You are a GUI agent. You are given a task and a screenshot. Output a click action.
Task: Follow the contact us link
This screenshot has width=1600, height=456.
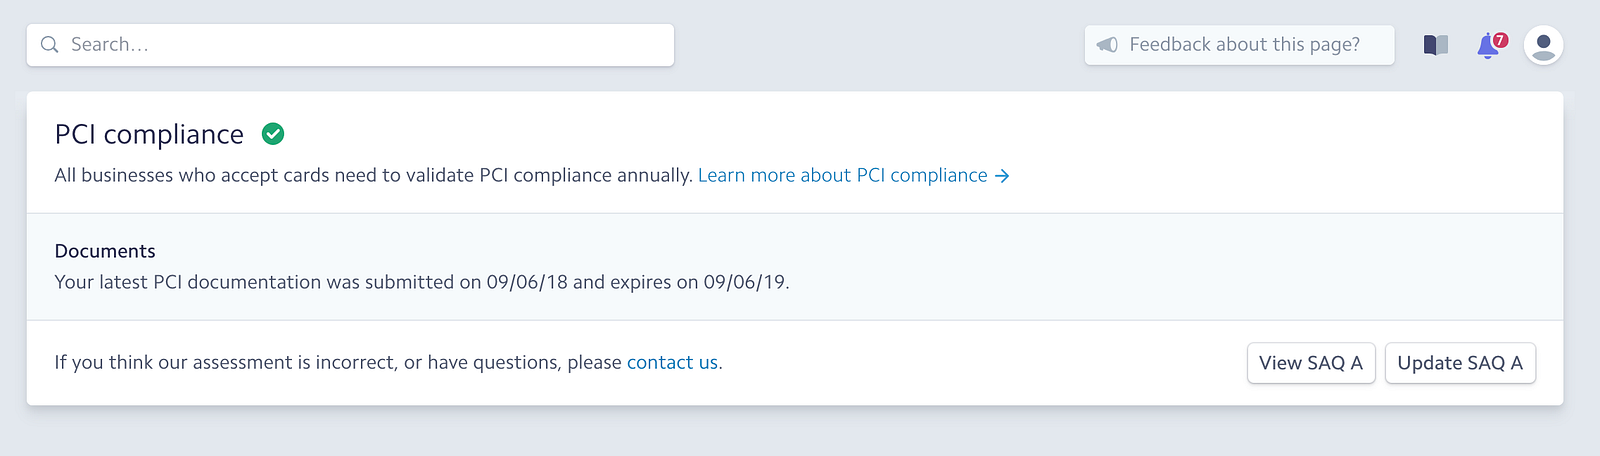[672, 363]
